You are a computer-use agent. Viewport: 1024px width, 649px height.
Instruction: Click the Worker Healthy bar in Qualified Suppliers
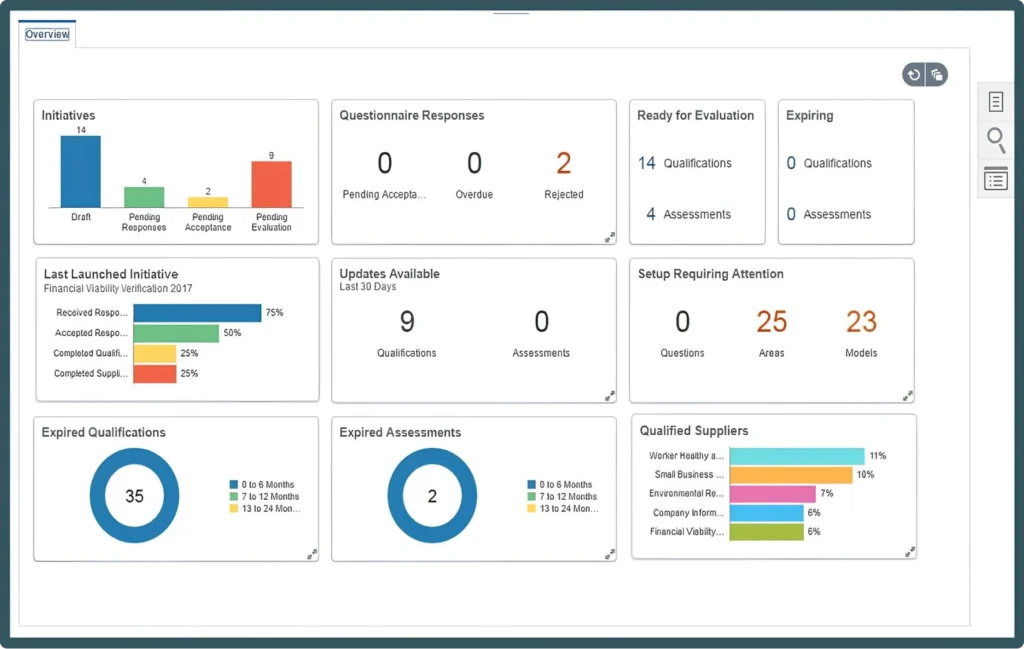796,456
